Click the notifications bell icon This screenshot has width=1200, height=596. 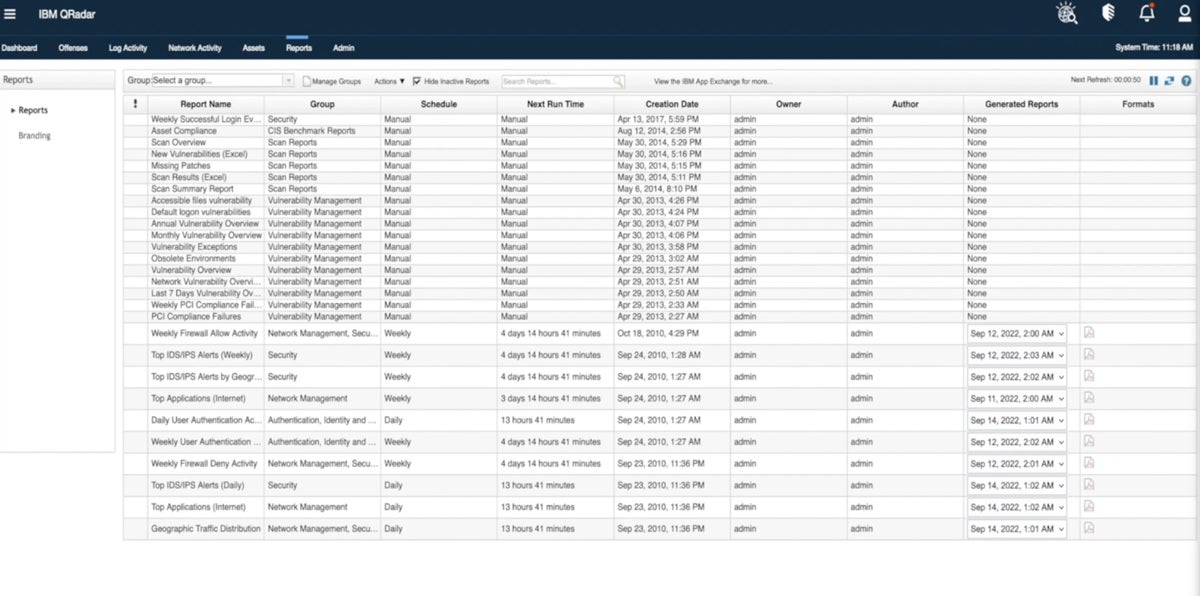click(1147, 13)
